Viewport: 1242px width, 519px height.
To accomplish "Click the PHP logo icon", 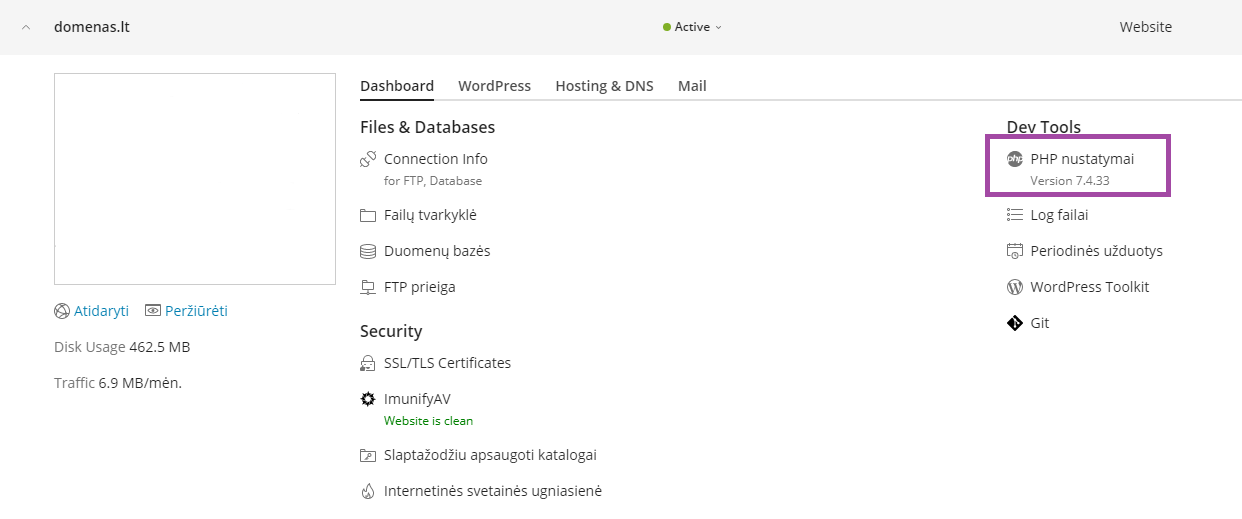I will (x=1015, y=159).
